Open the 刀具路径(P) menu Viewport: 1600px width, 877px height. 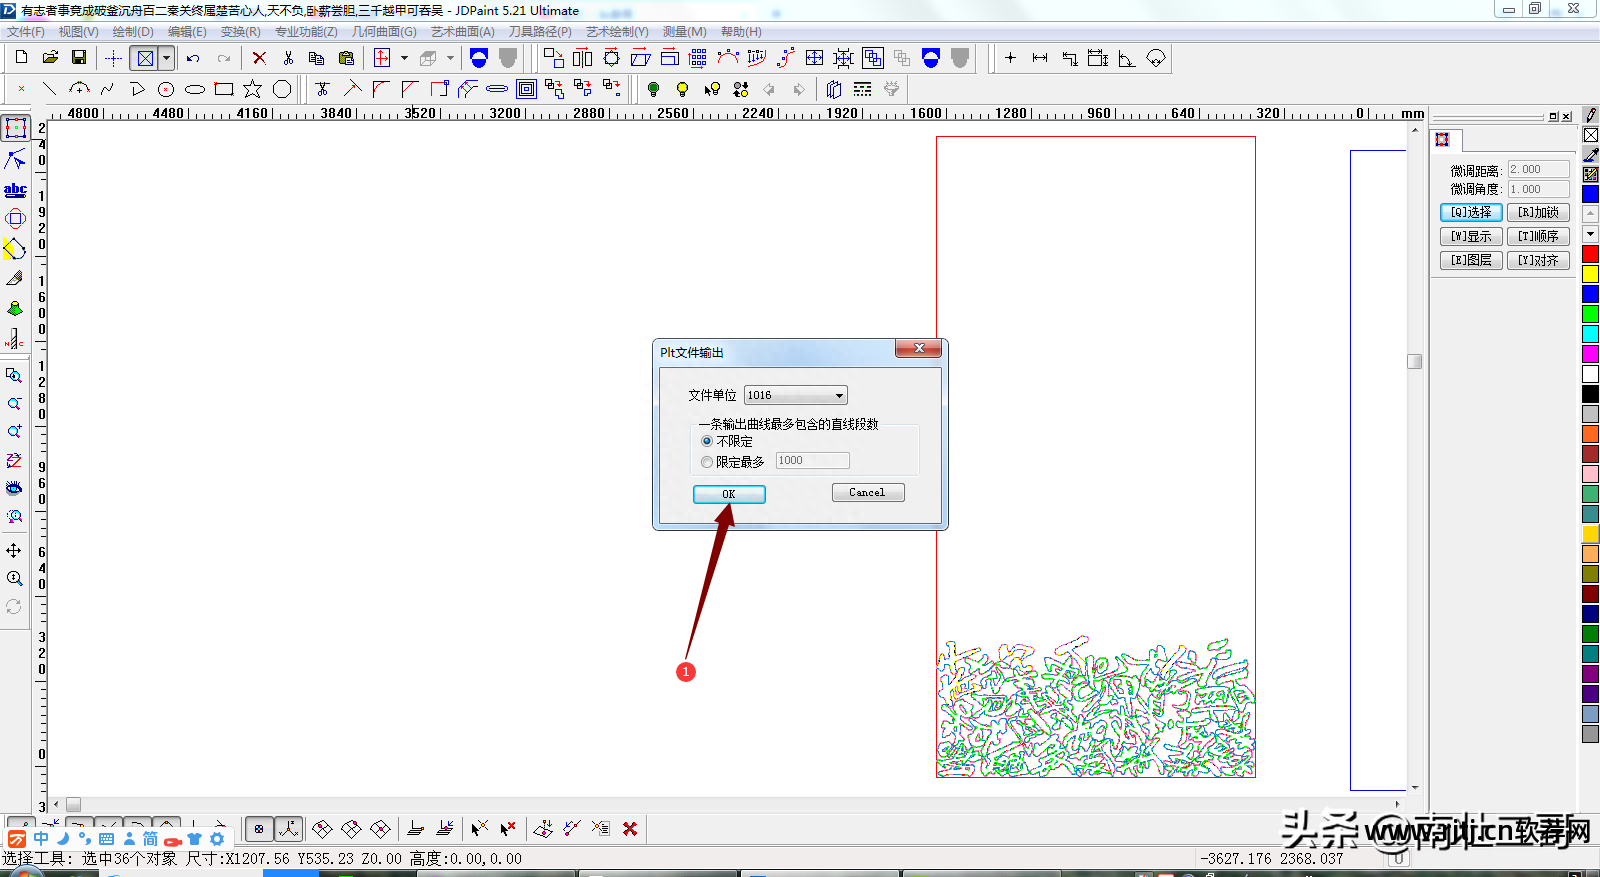[x=540, y=32]
